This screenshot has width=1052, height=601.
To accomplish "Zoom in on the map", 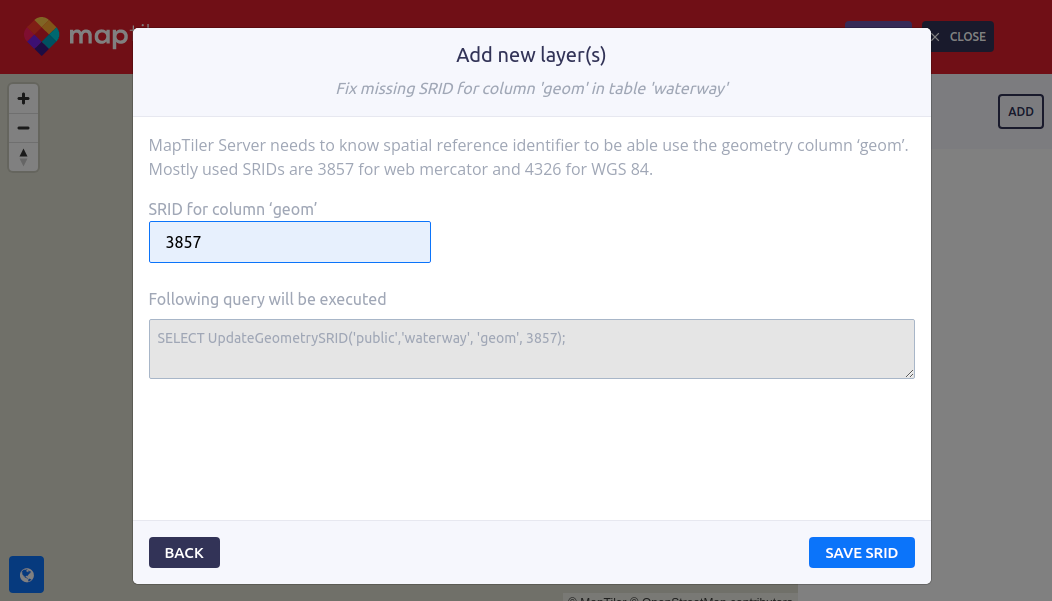I will [23, 99].
